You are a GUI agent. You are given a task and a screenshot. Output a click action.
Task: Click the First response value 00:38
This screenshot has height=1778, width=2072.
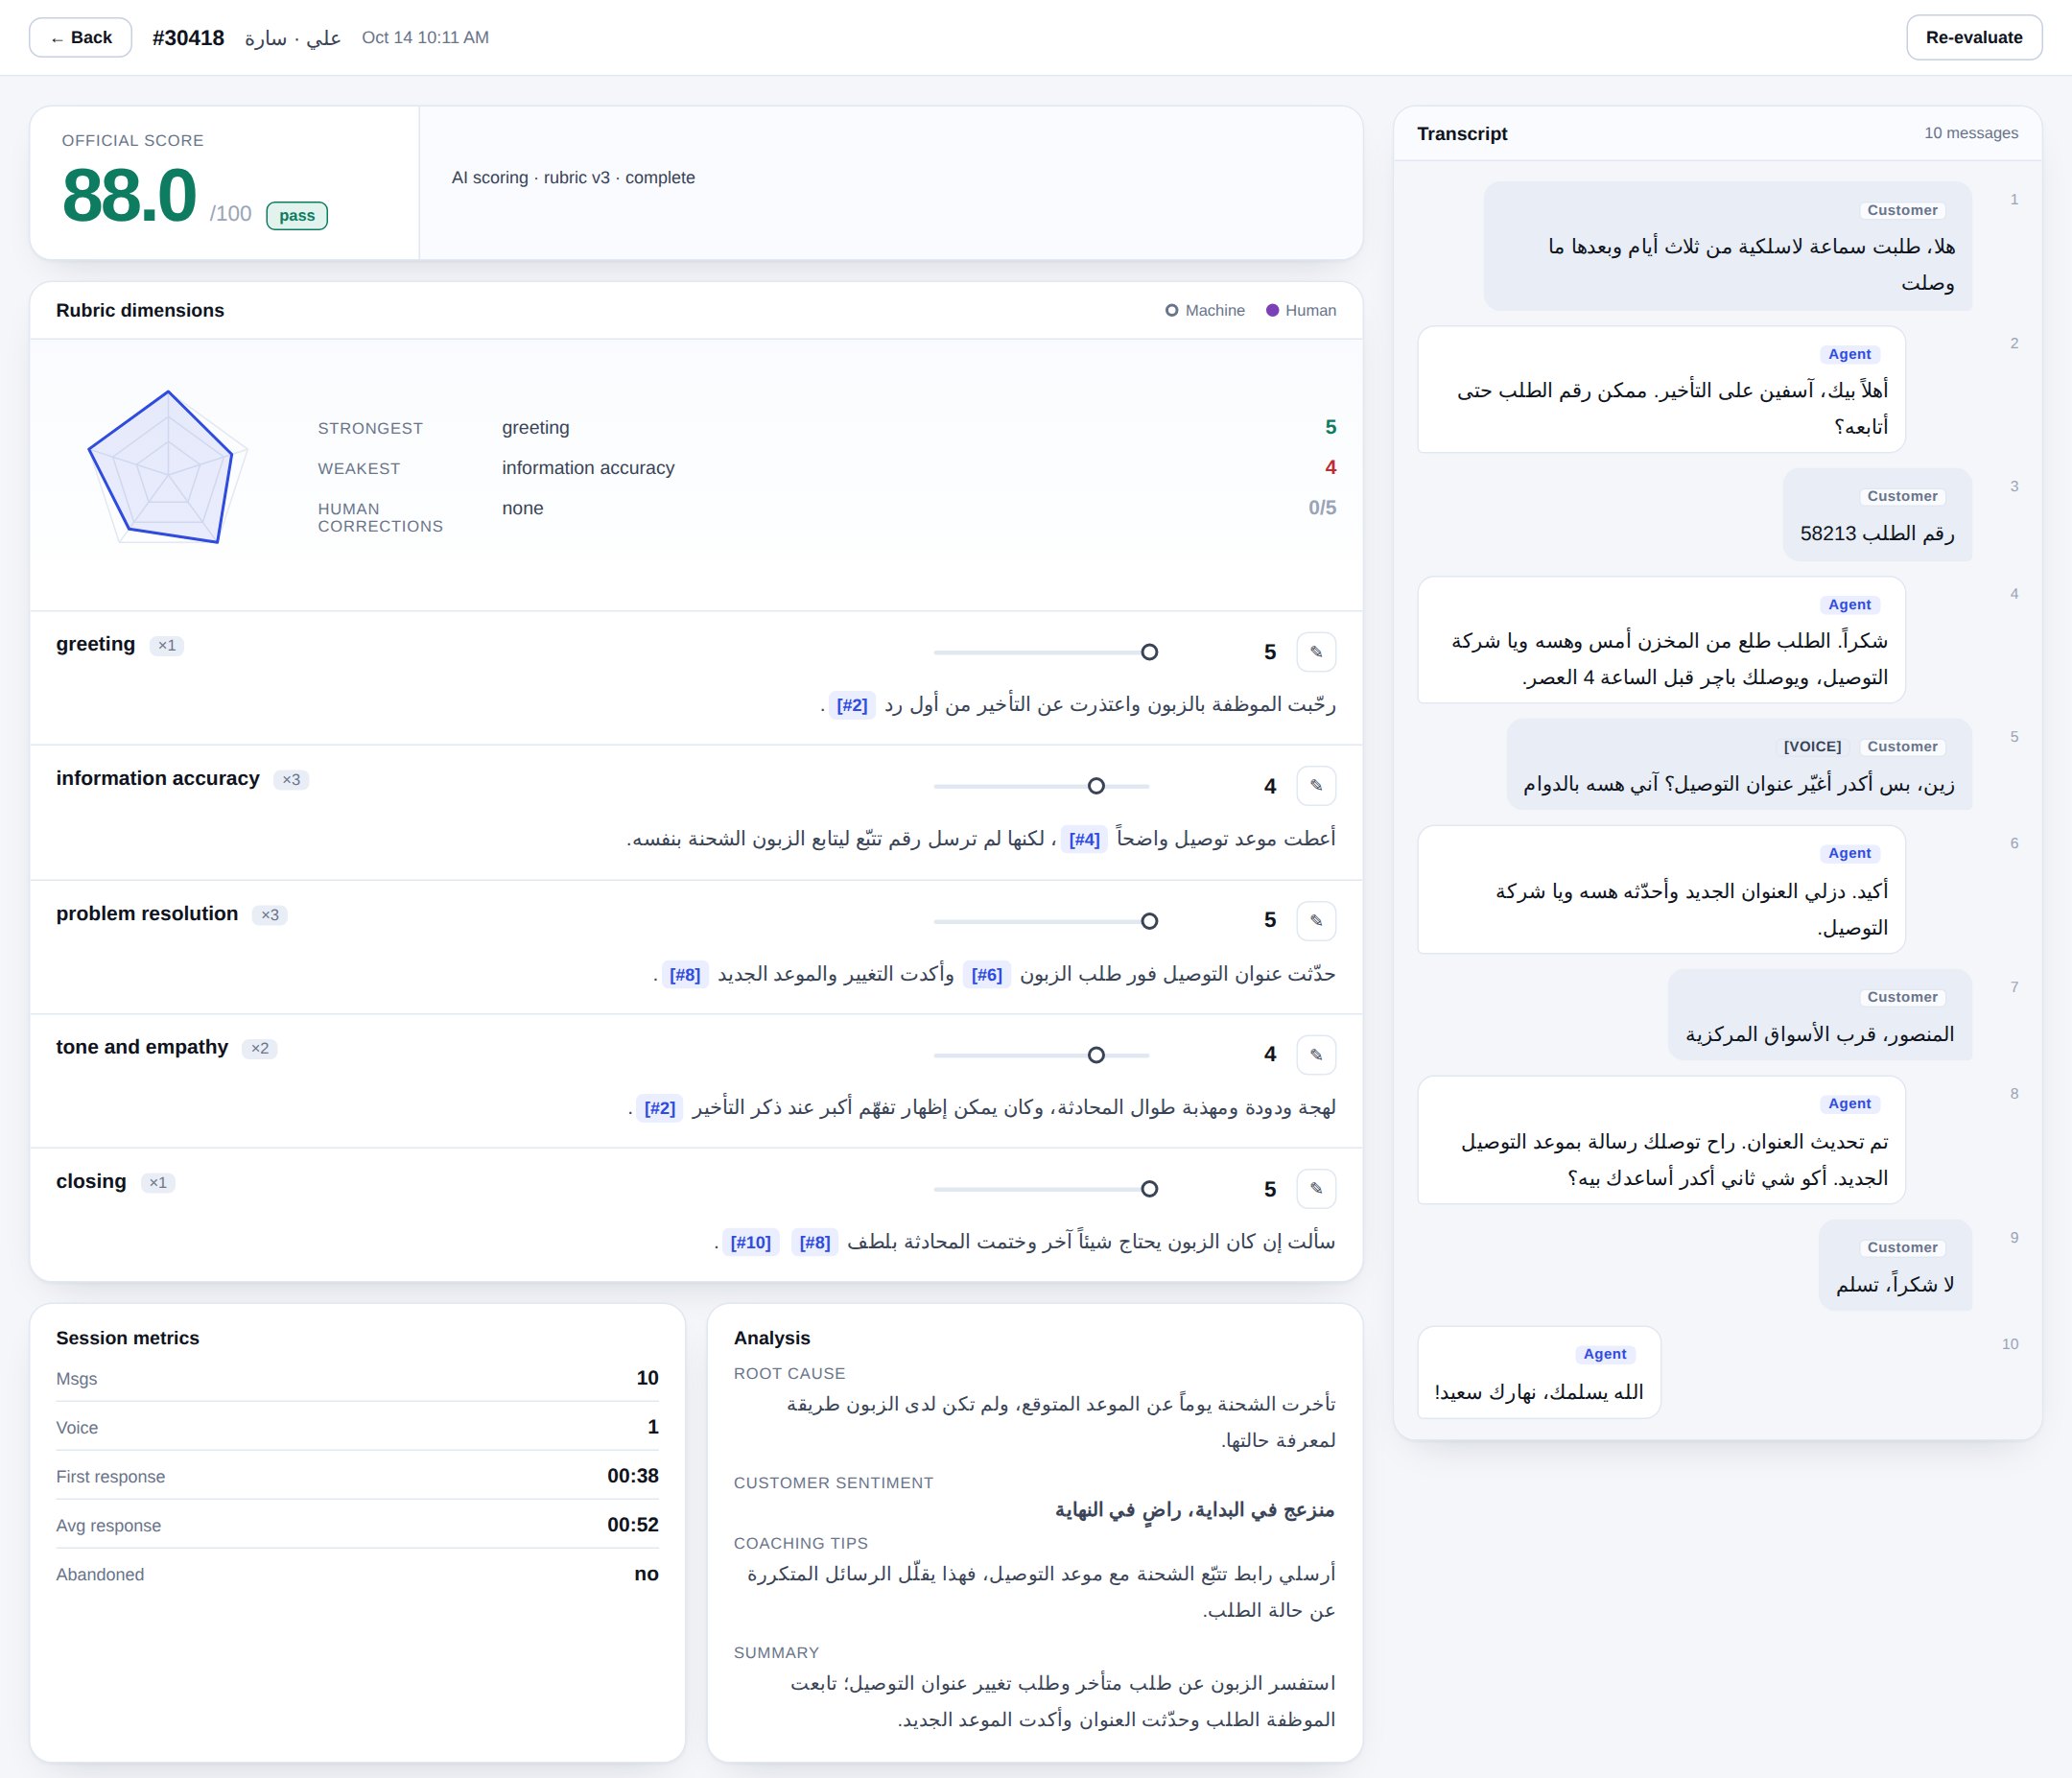632,1476
